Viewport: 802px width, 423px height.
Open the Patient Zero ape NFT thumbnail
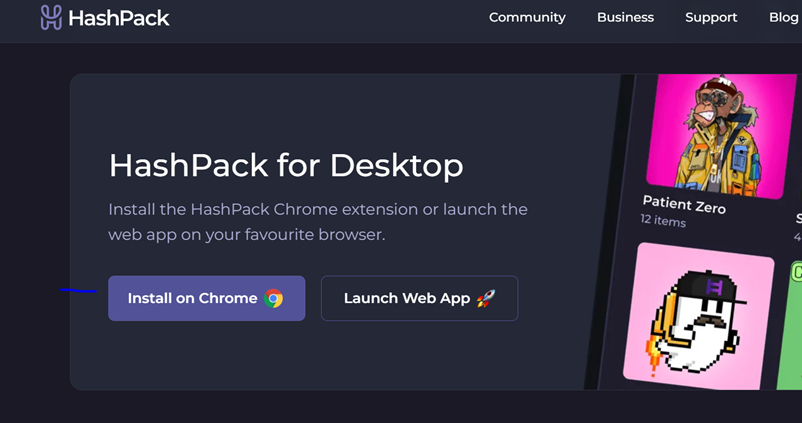coord(720,136)
